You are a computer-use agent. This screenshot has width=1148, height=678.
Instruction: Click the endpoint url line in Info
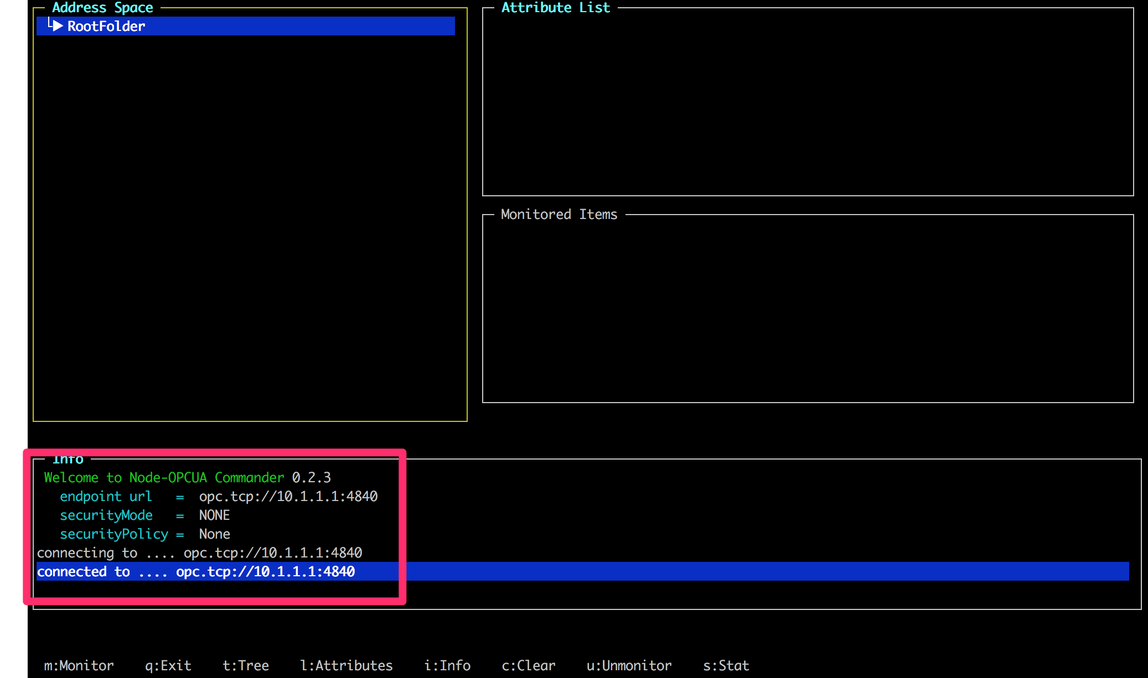(218, 496)
